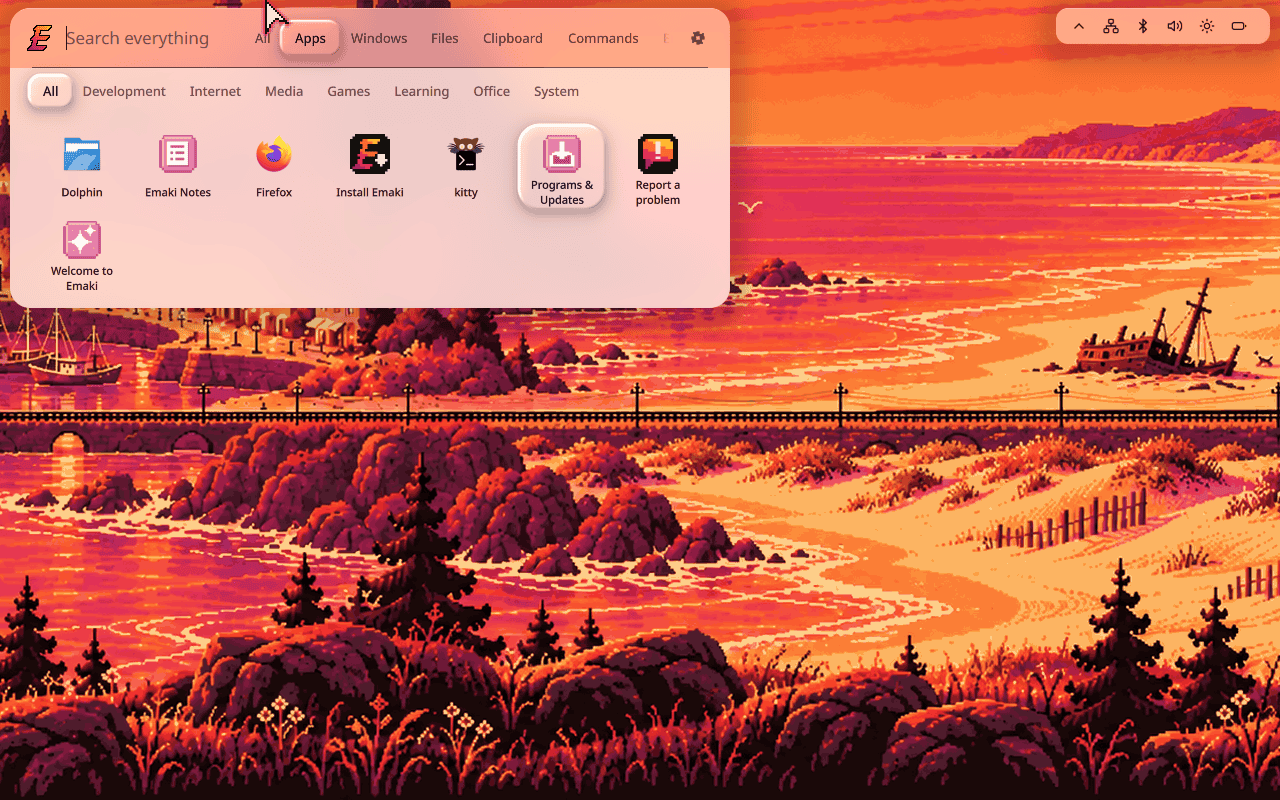Click the brightness tray icon
1280x800 pixels.
1207,26
